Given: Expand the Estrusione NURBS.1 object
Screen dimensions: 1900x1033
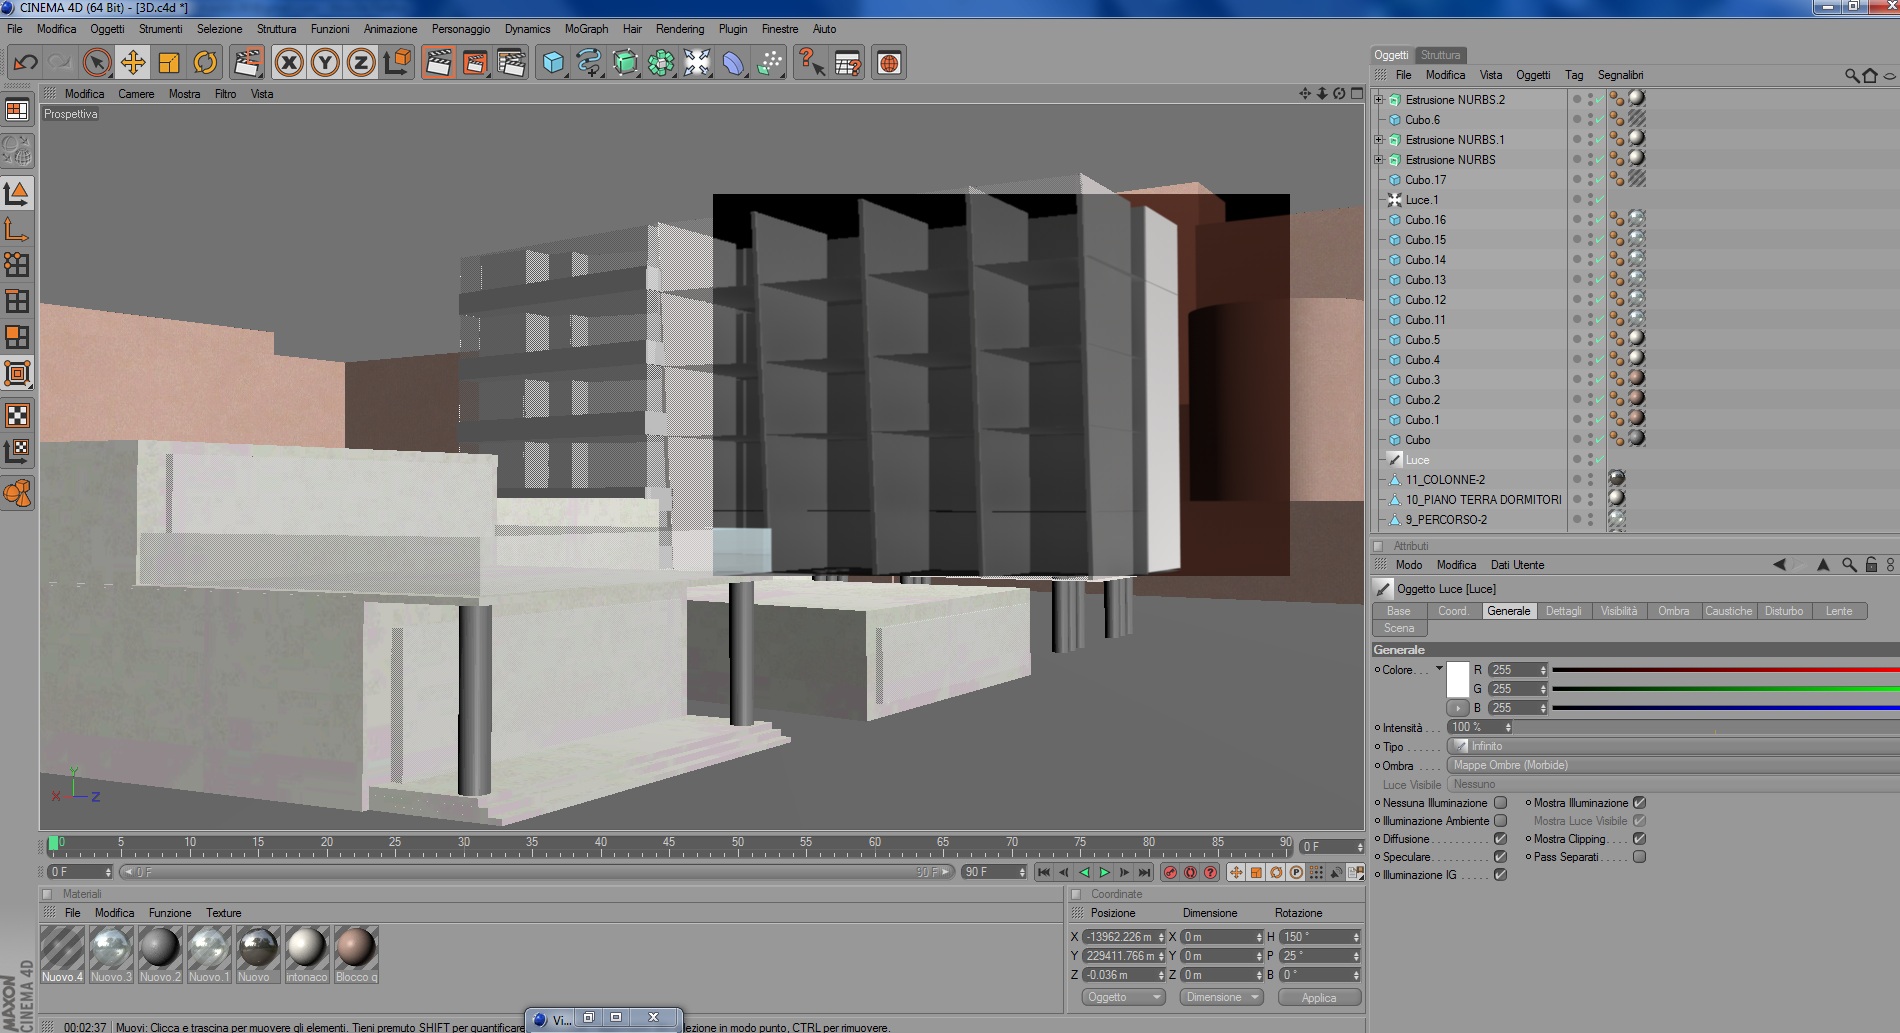Looking at the screenshot, I should (1379, 140).
